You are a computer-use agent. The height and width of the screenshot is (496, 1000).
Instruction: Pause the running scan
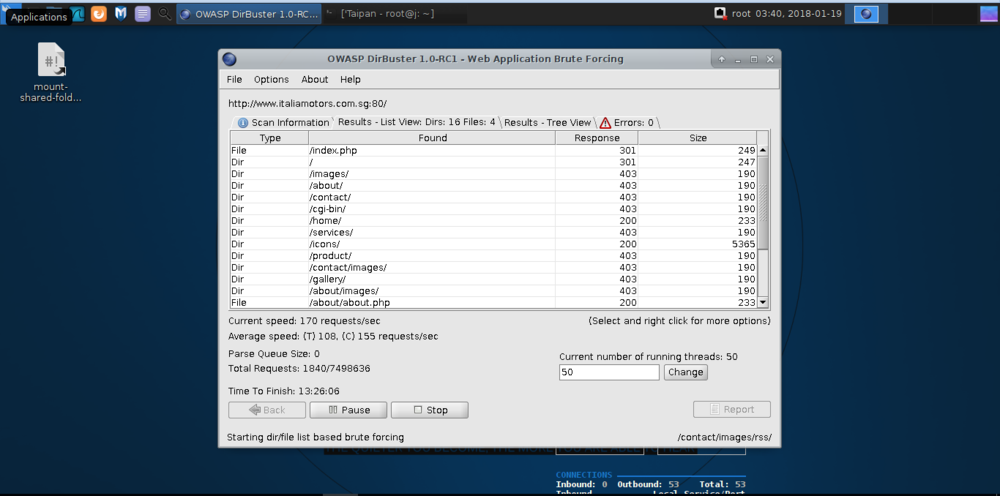click(x=349, y=410)
